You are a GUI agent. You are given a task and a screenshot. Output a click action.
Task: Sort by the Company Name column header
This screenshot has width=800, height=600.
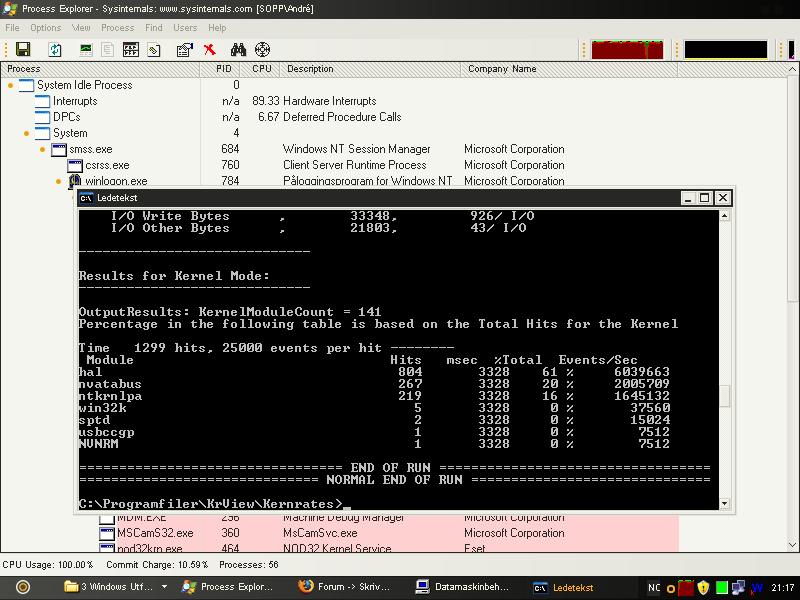[x=569, y=69]
